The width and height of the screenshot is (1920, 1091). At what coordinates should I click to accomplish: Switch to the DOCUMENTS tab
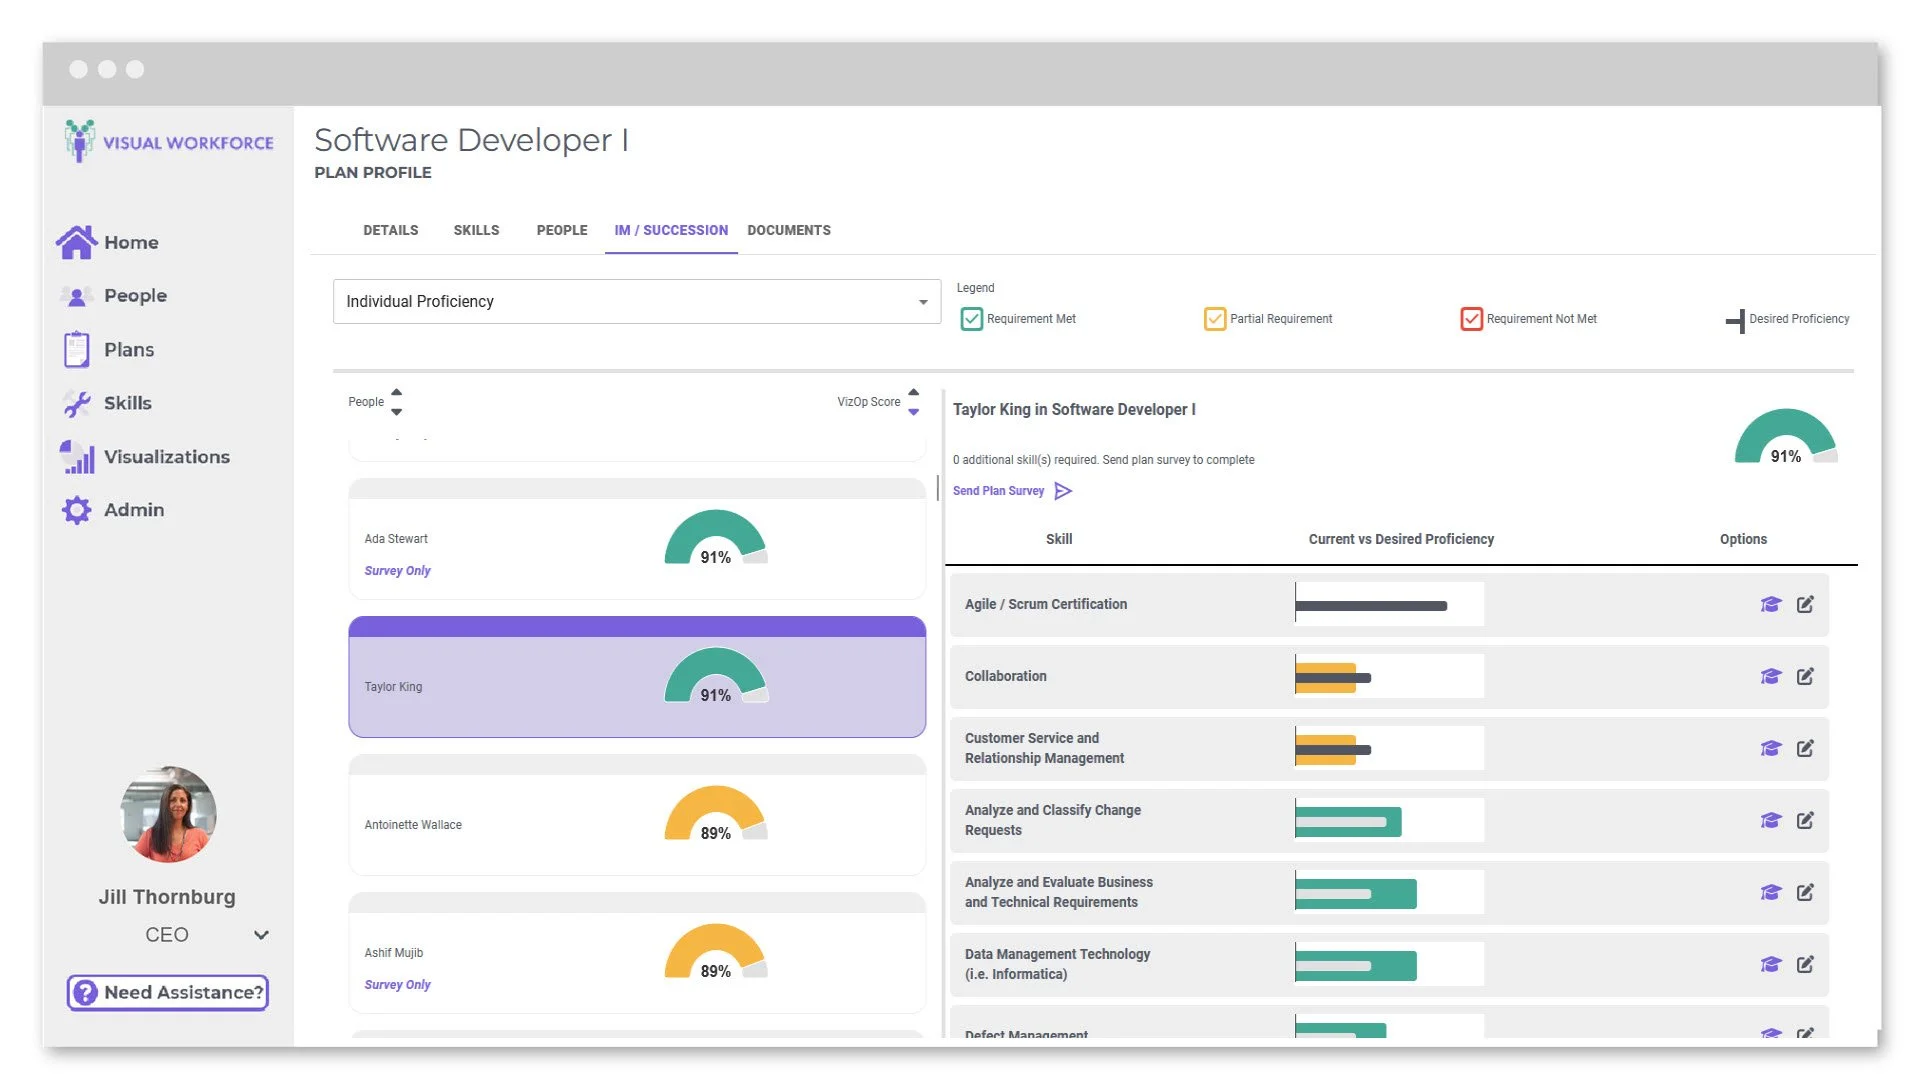[x=788, y=230]
